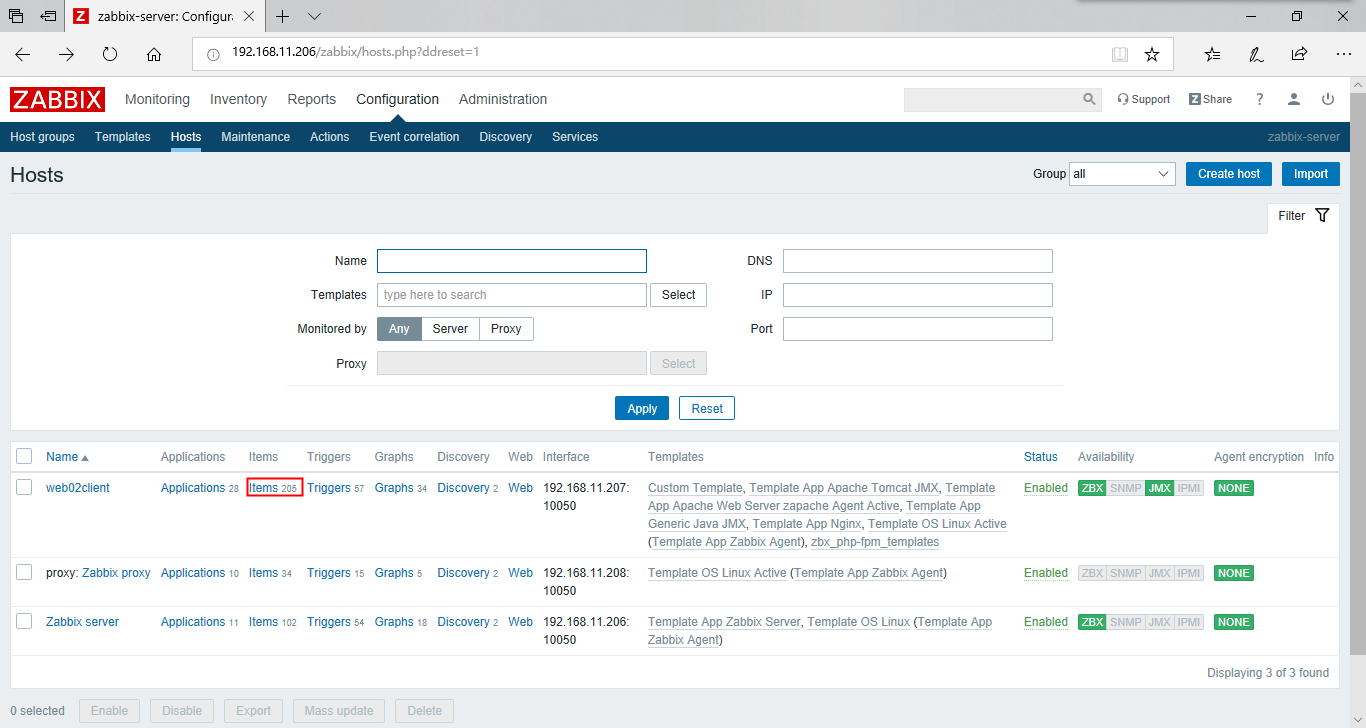Click the set tabs aside icon
This screenshot has height=728, width=1366.
point(49,16)
